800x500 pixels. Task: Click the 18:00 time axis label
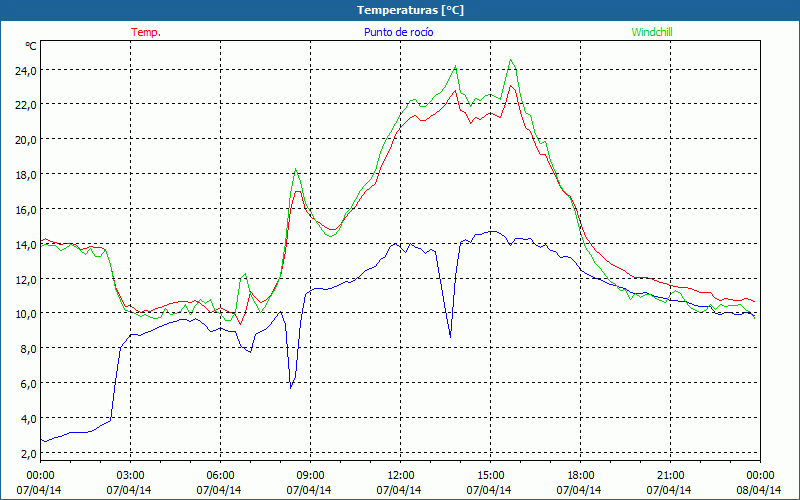(x=581, y=475)
